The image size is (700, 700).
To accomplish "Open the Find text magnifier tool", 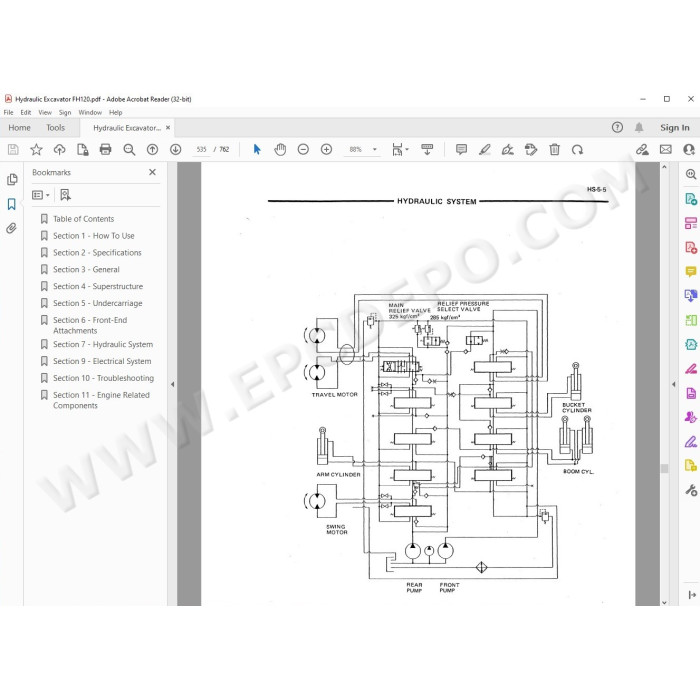I will click(x=129, y=150).
